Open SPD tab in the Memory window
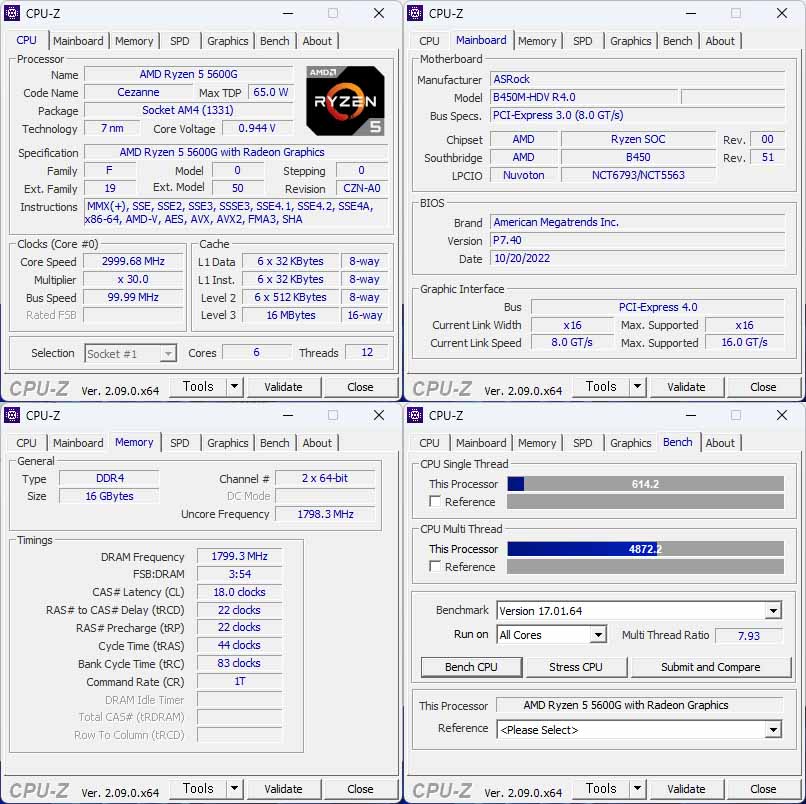The height and width of the screenshot is (804, 806). tap(179, 443)
